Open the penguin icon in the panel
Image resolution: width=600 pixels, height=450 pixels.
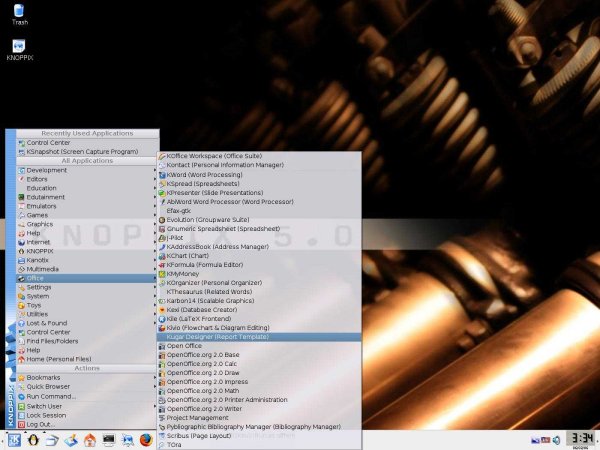click(x=33, y=439)
